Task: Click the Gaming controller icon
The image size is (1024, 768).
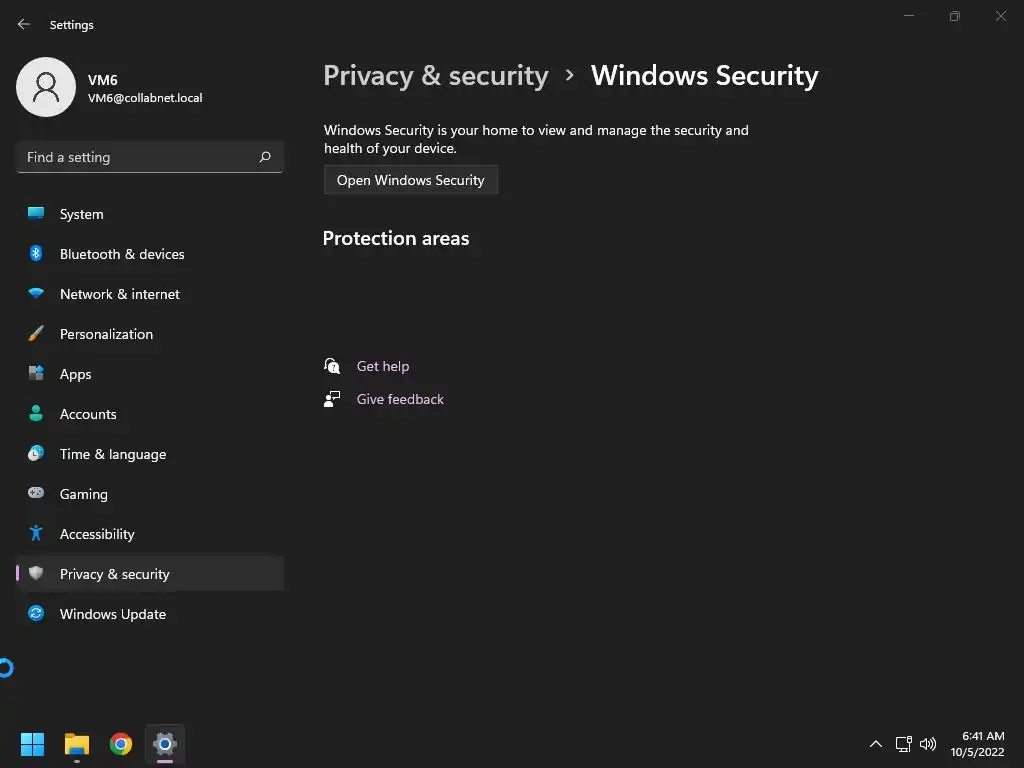Action: point(36,494)
